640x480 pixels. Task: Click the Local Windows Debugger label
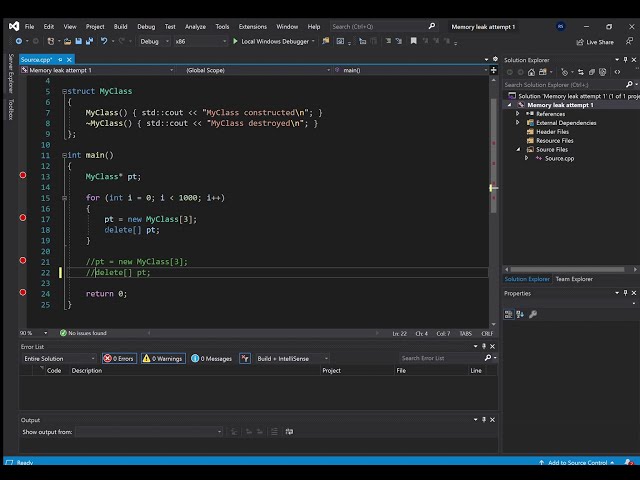click(x=275, y=41)
